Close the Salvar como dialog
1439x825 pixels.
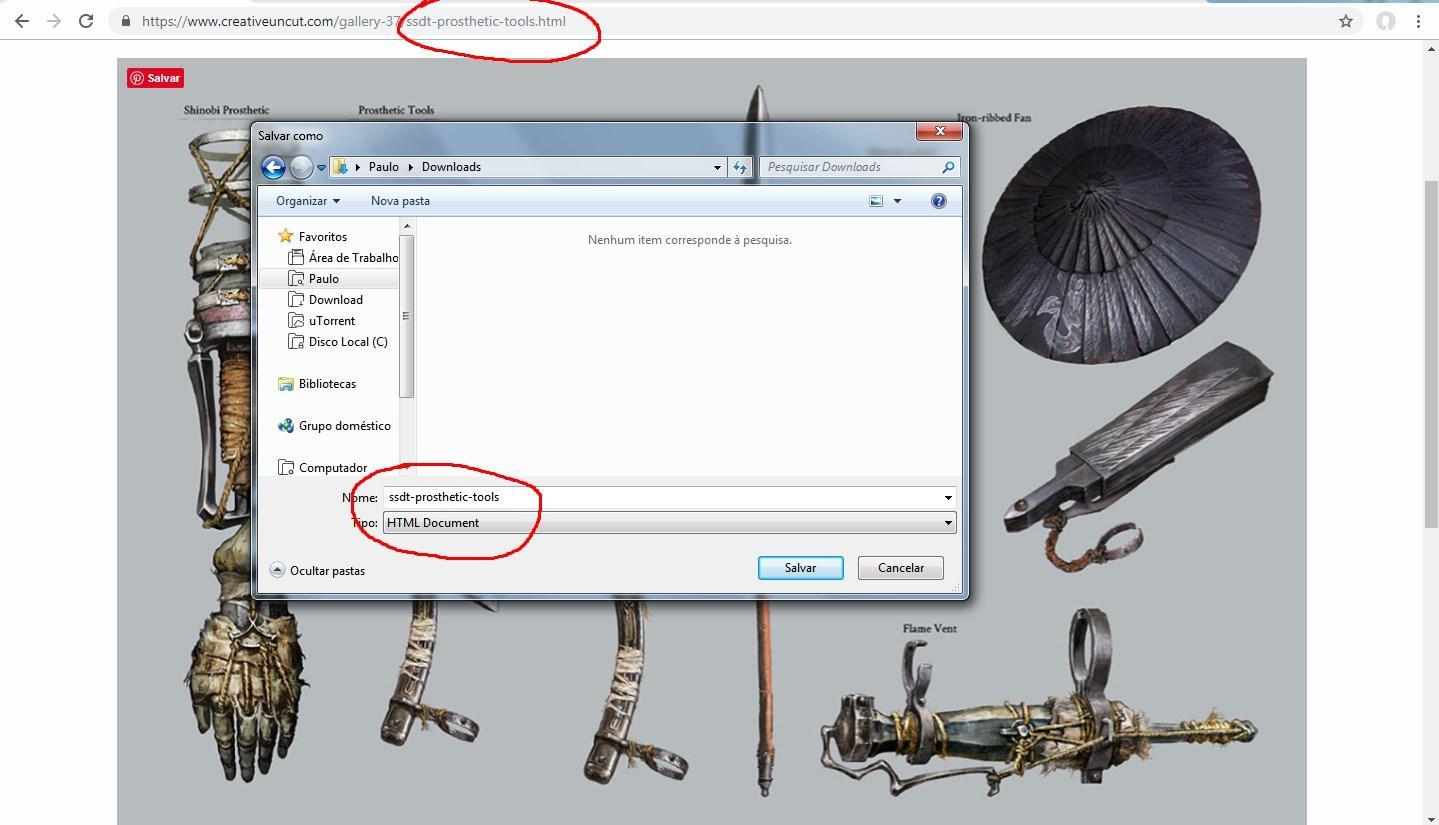(x=939, y=132)
